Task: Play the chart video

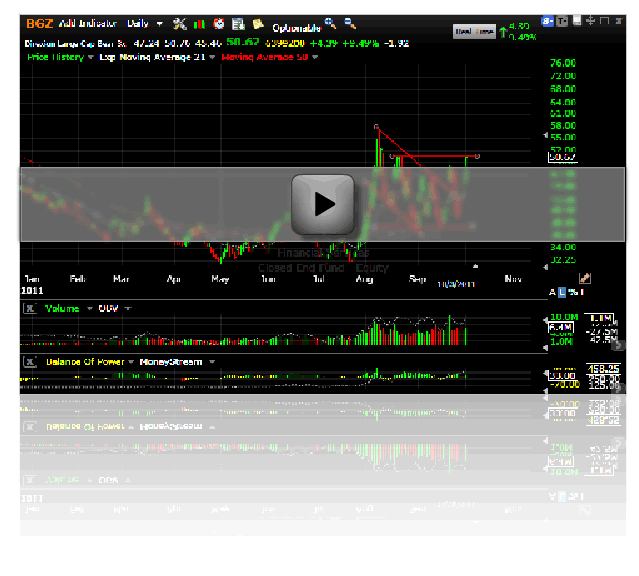Action: 323,204
